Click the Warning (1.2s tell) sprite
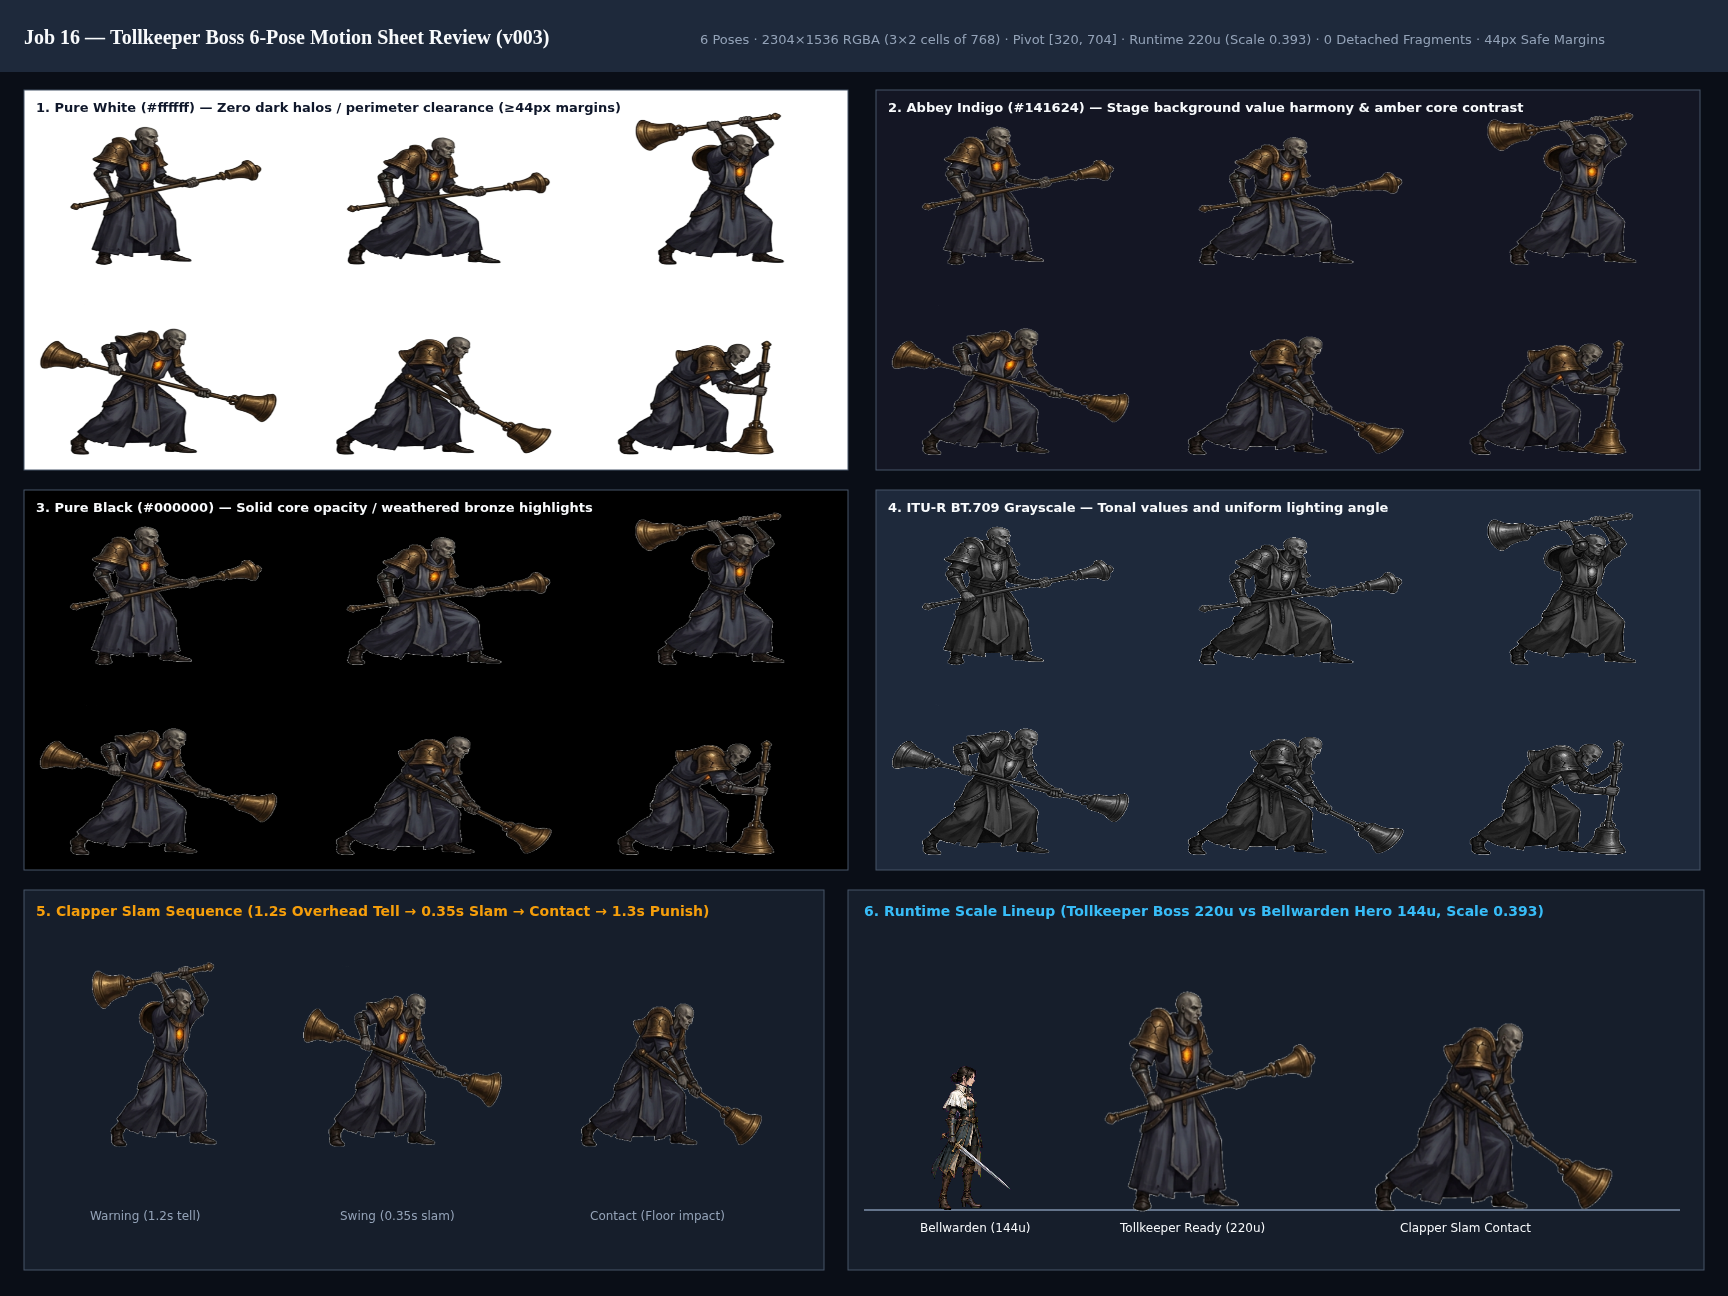The image size is (1728, 1296). [x=154, y=1054]
